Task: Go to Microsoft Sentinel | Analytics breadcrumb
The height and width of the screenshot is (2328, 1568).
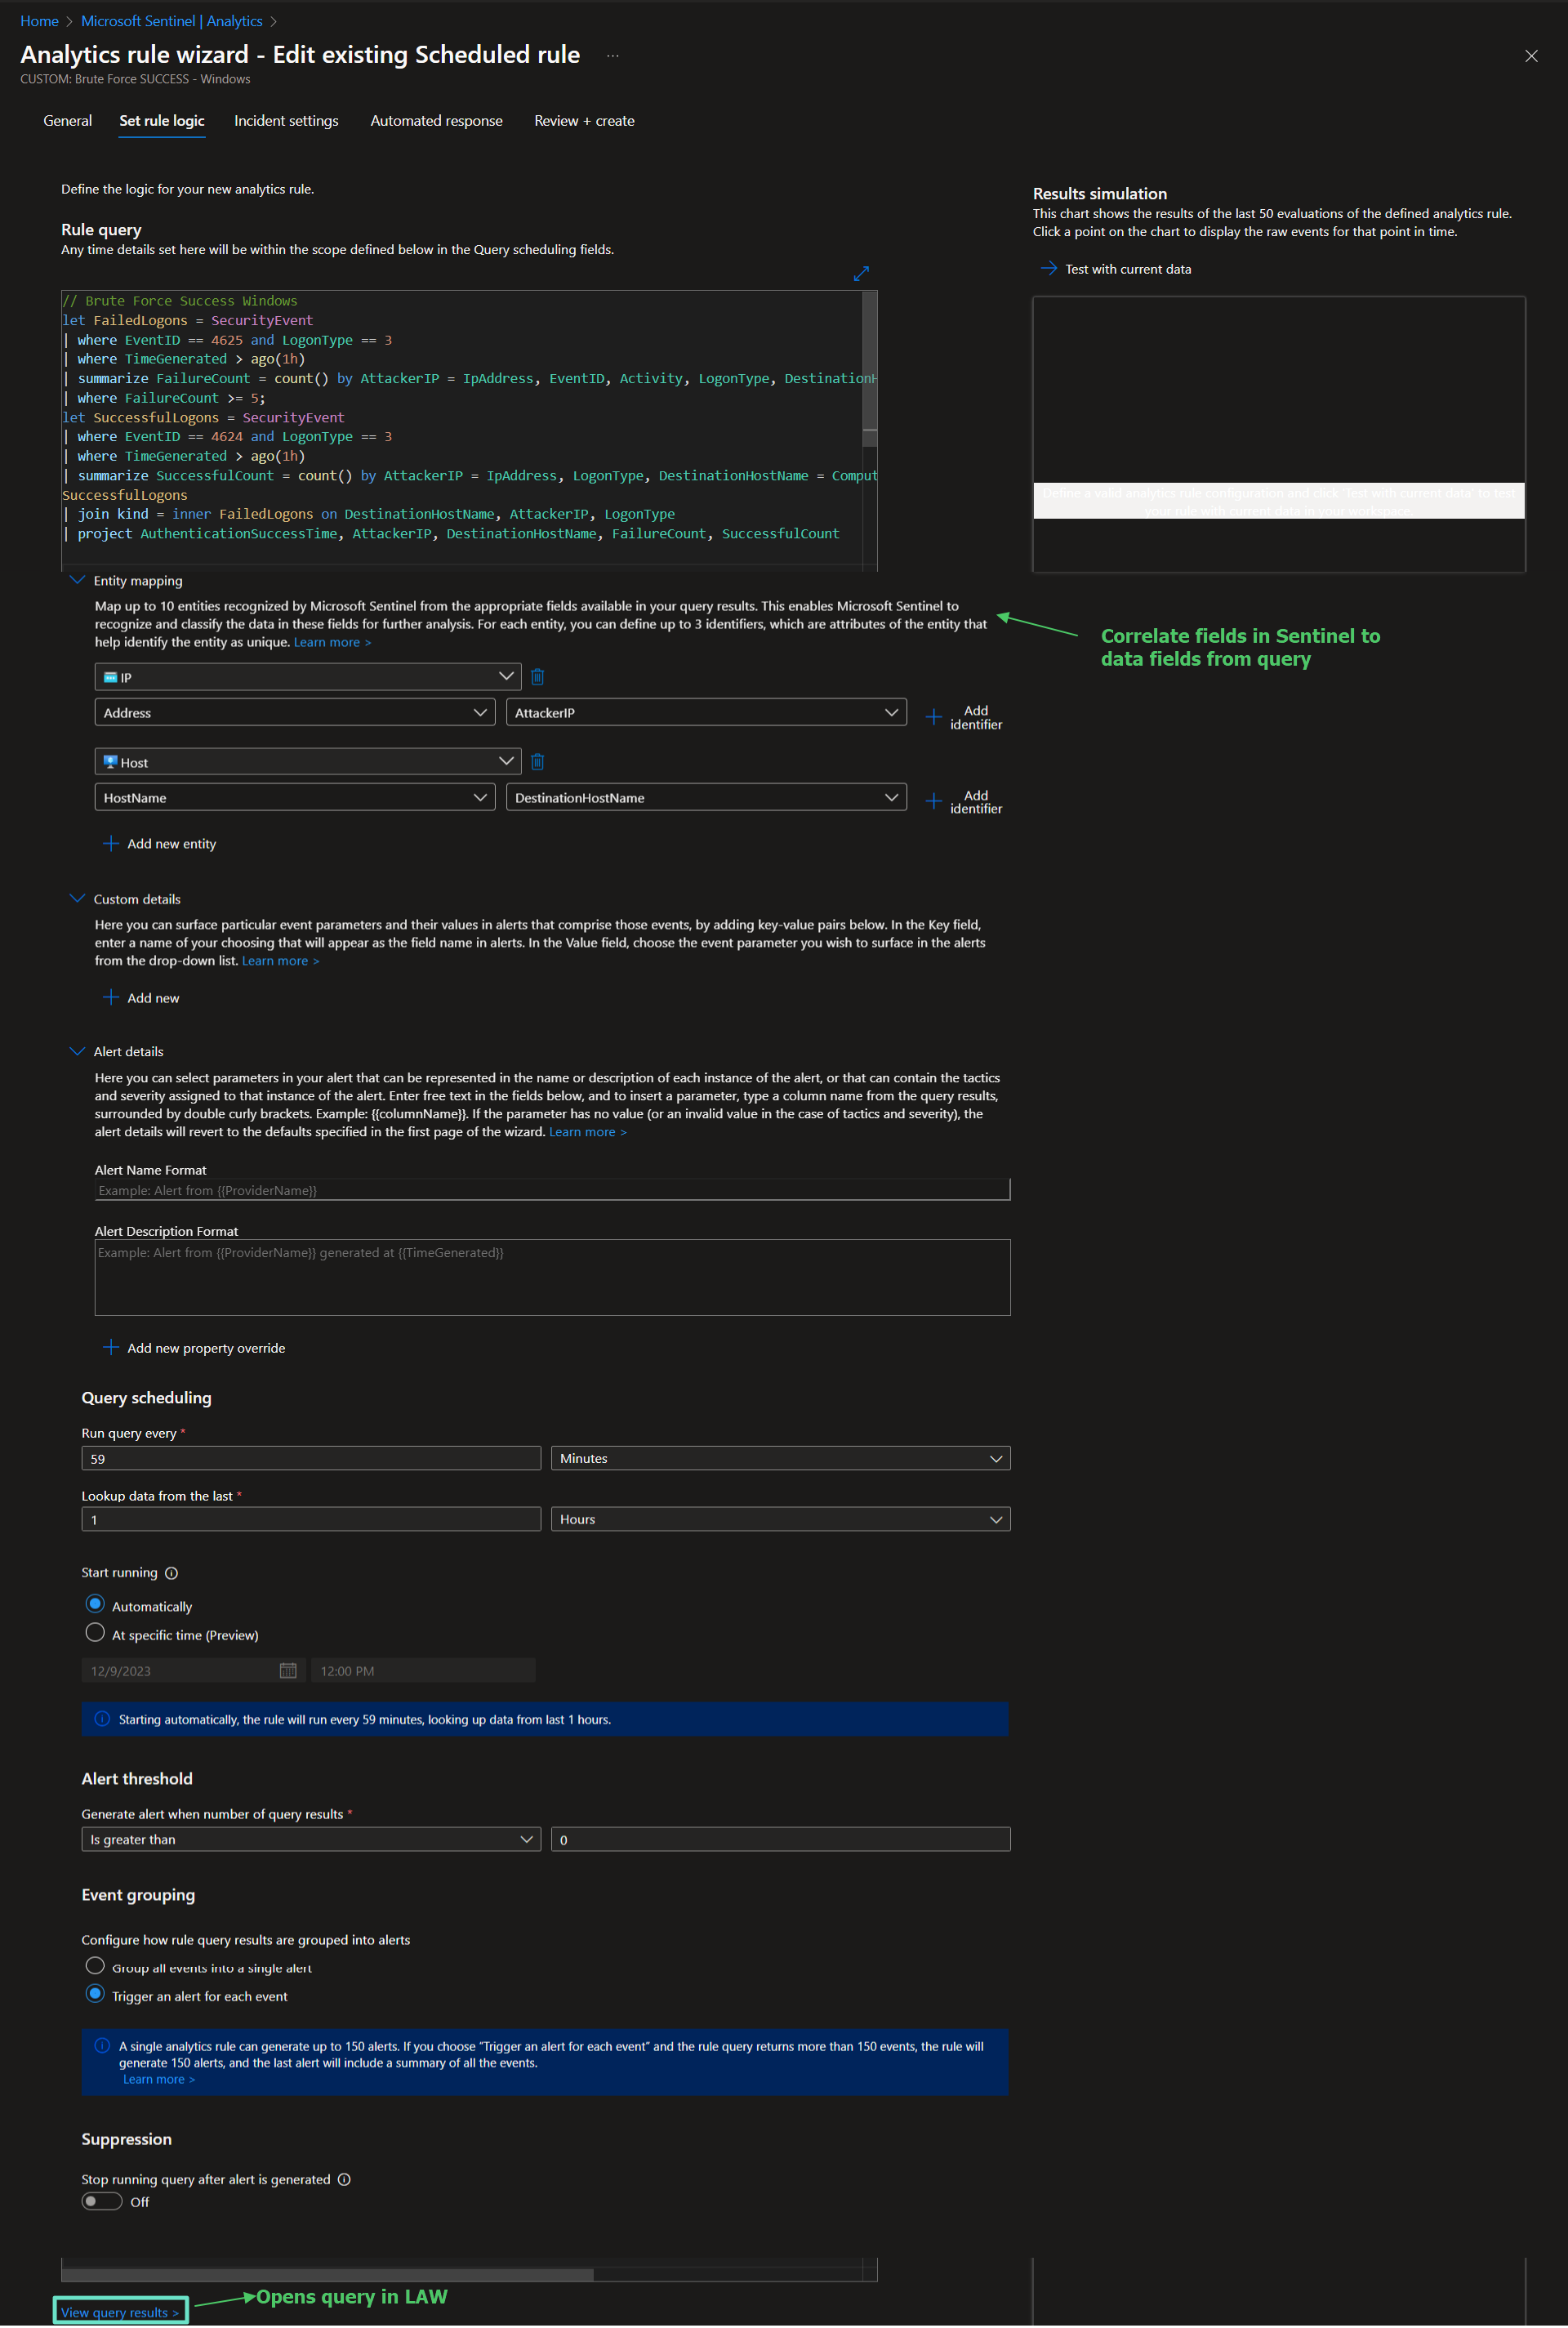Action: tap(171, 21)
